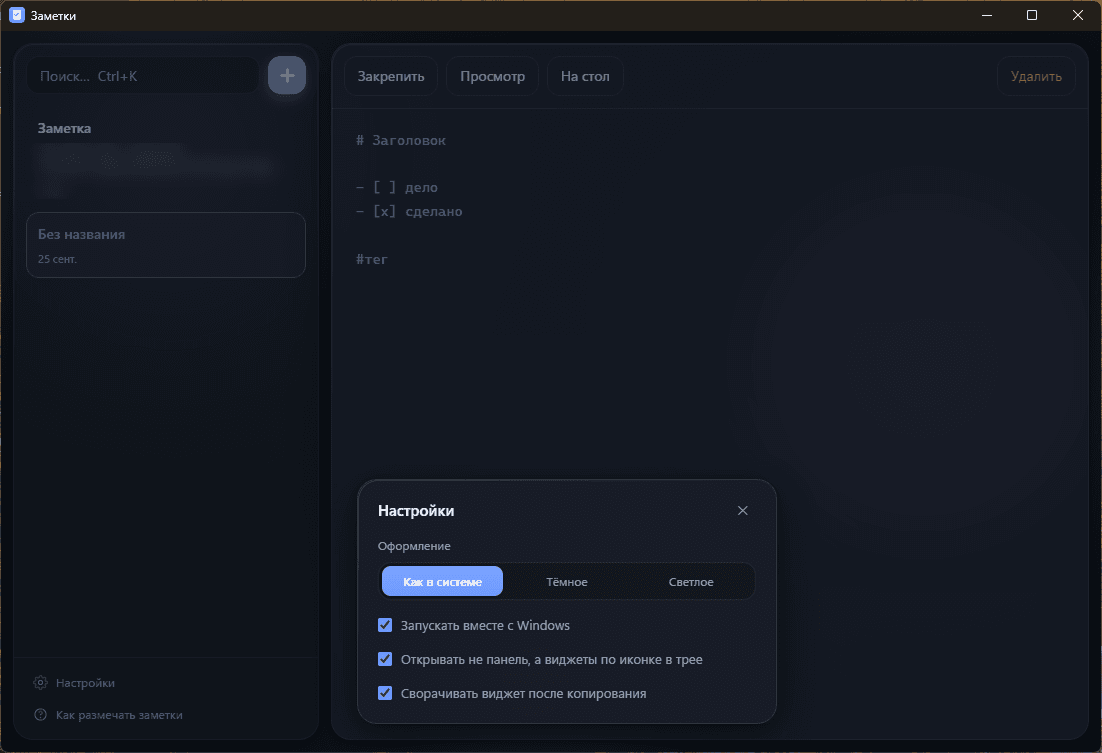Focus the Поиск search field
The image size is (1102, 753).
coord(143,76)
